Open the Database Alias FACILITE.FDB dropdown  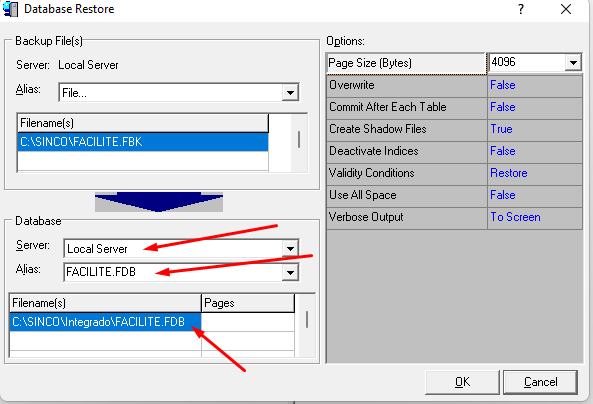click(290, 272)
